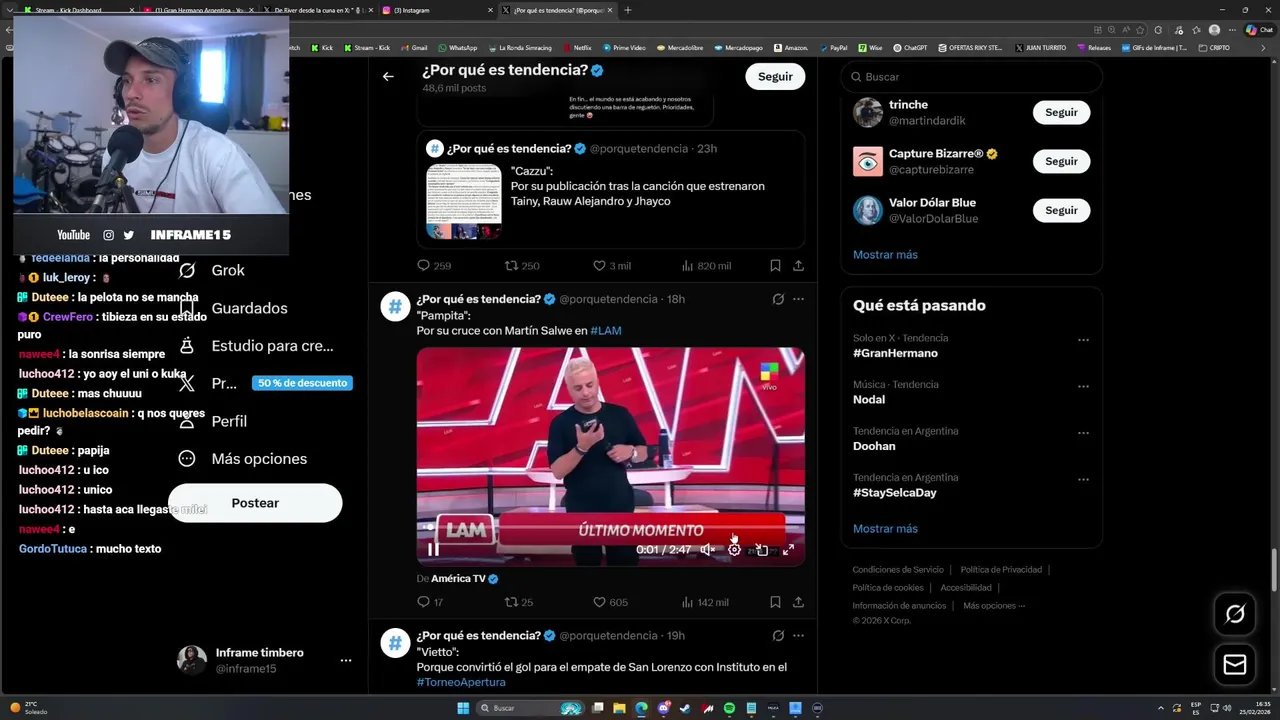Open the #LAM hashtag link
This screenshot has height=720, width=1280.
(x=606, y=331)
